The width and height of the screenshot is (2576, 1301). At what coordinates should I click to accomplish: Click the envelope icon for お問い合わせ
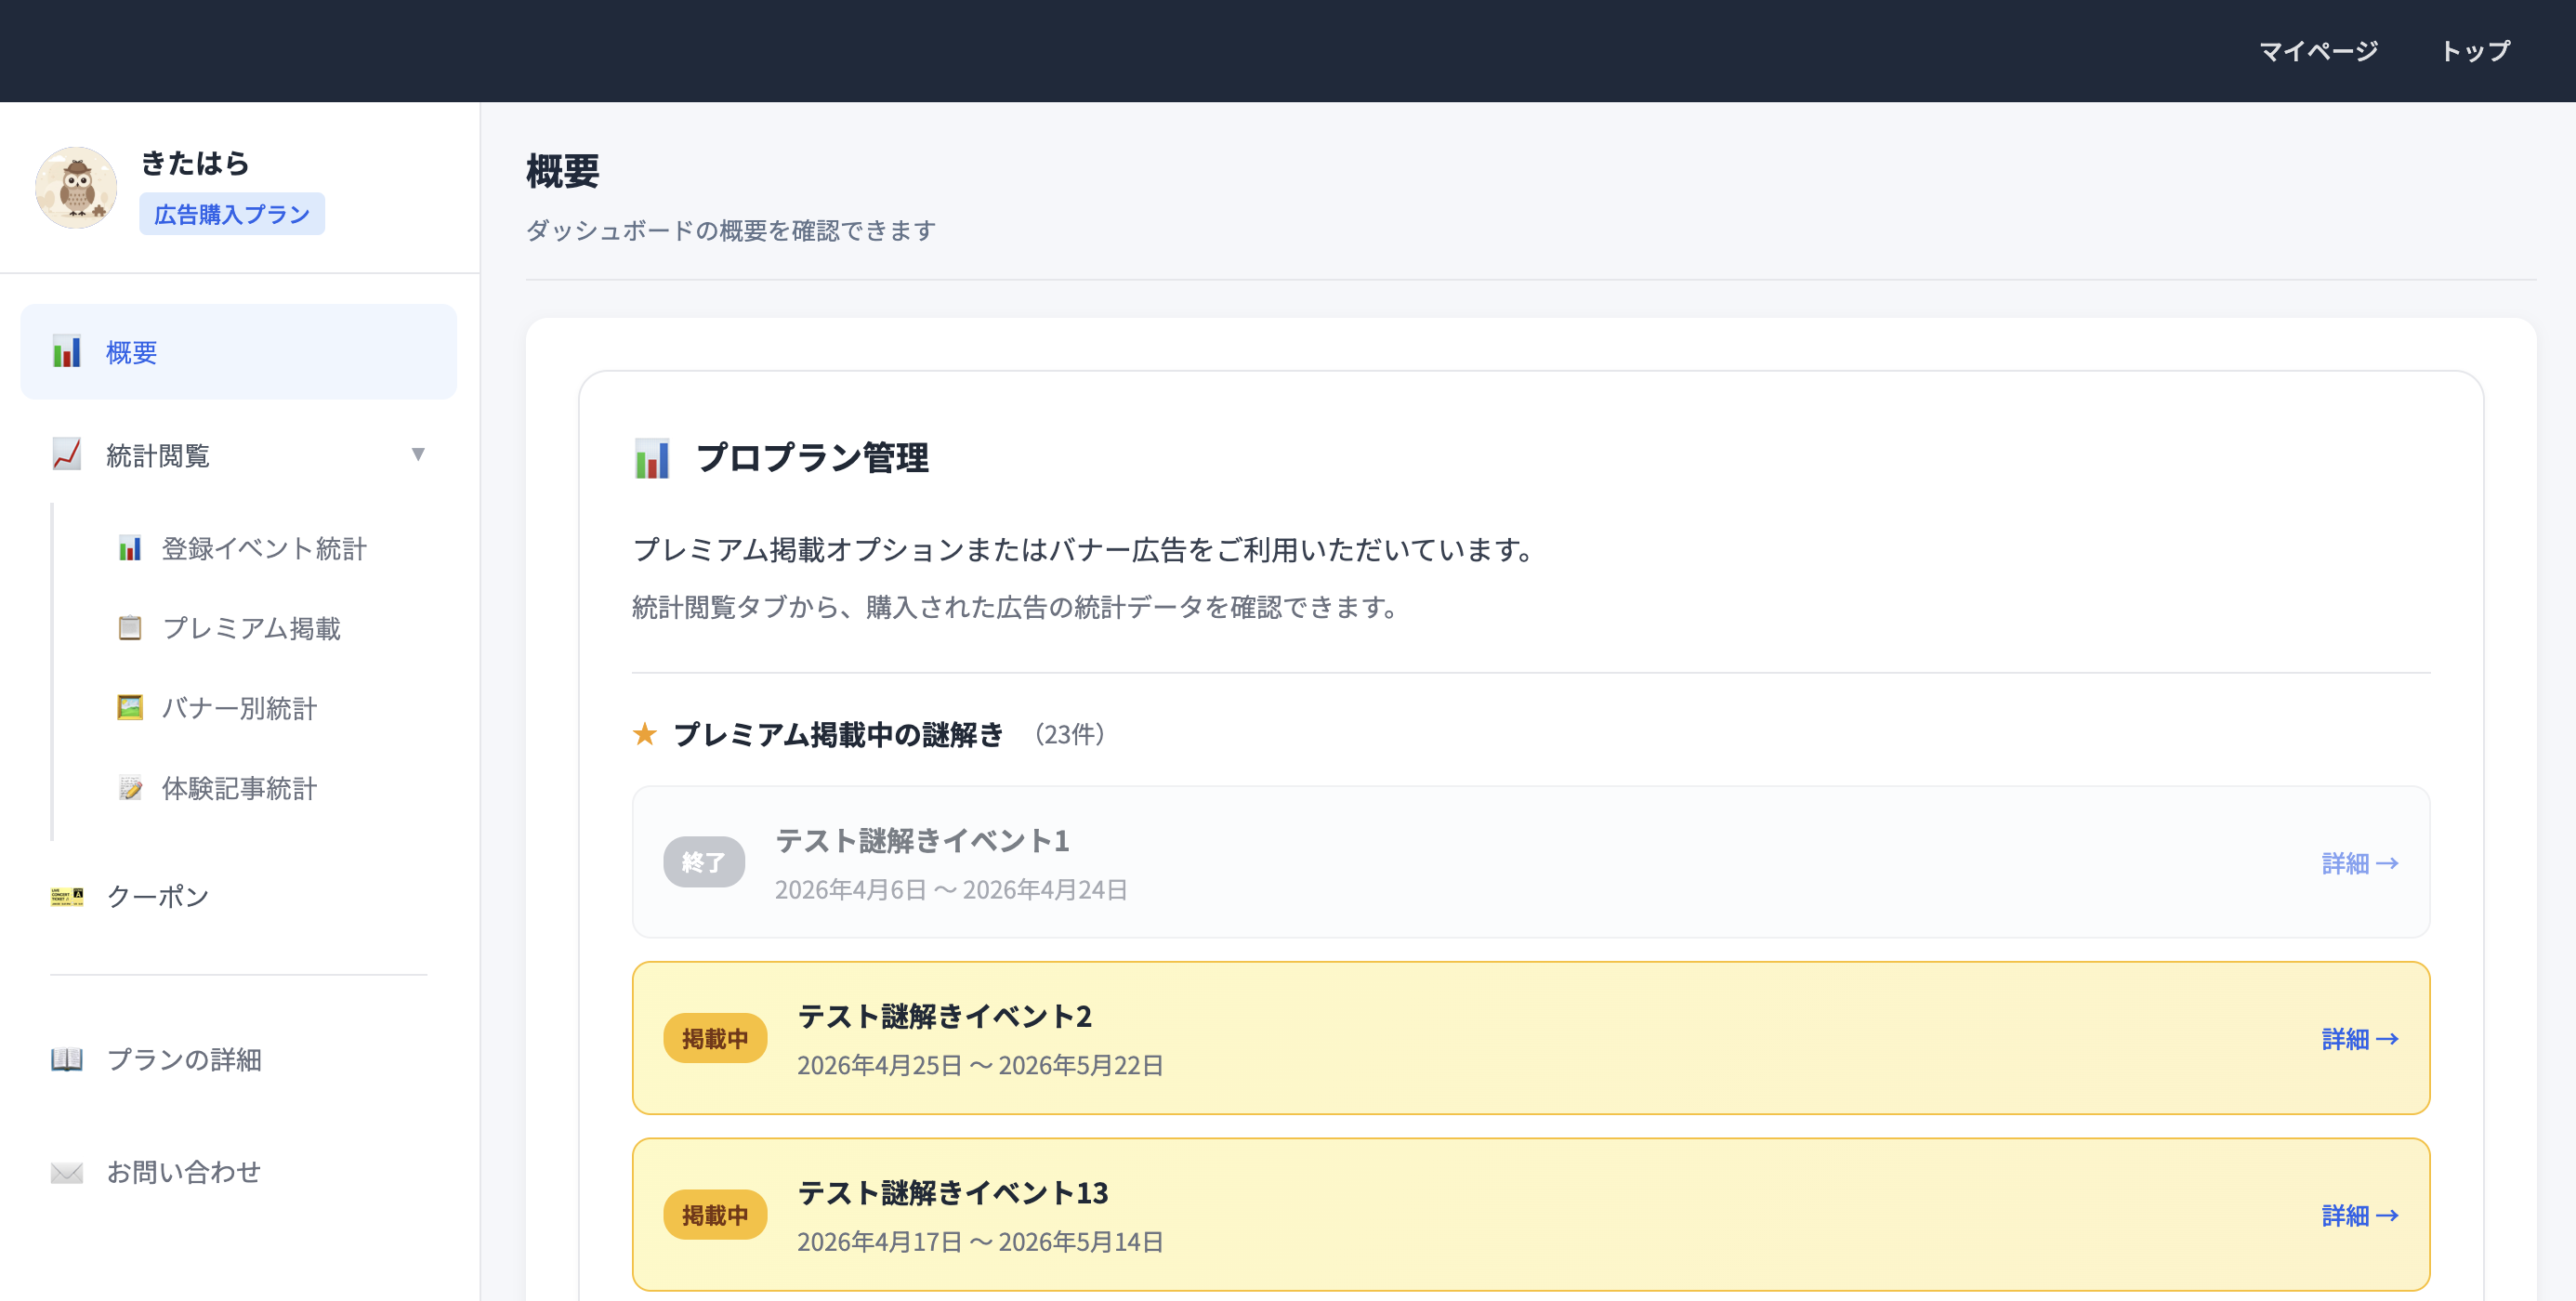coord(67,1172)
